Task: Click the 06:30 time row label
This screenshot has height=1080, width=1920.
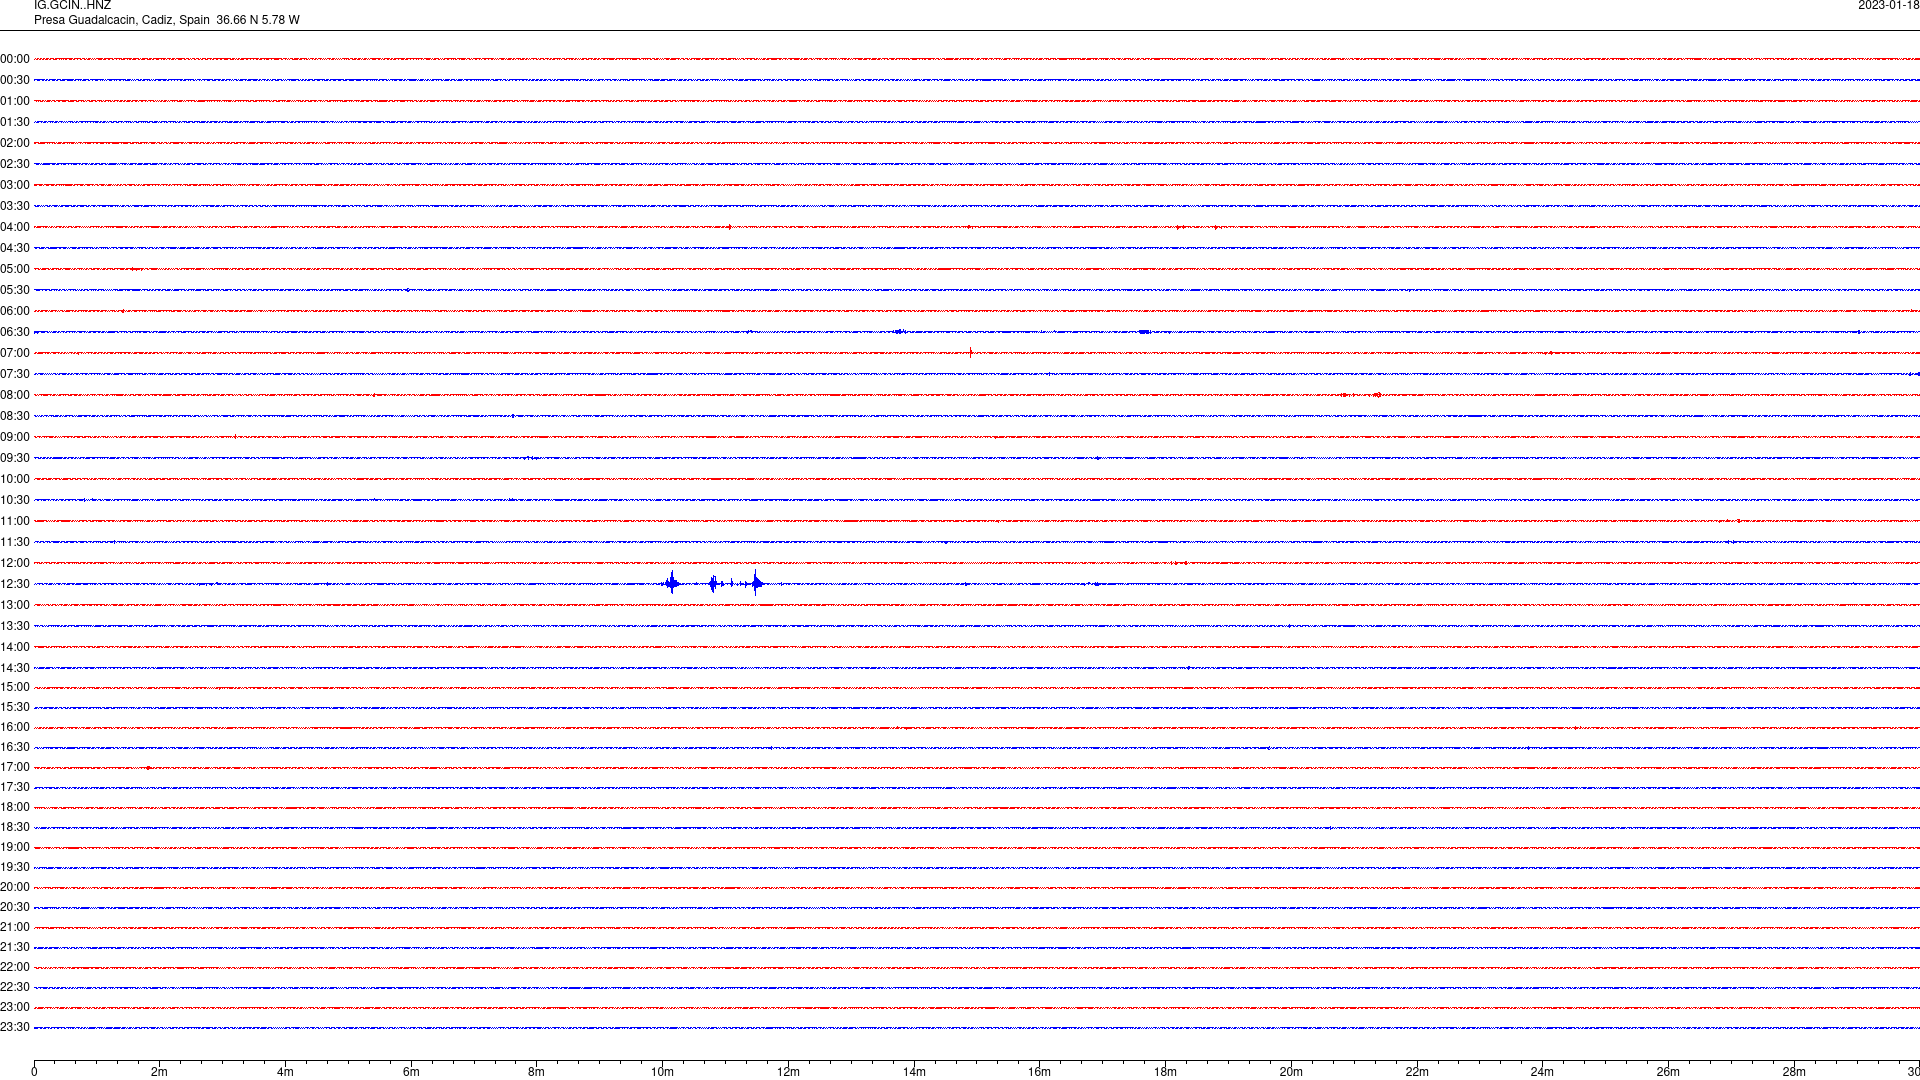Action: pyautogui.click(x=15, y=332)
